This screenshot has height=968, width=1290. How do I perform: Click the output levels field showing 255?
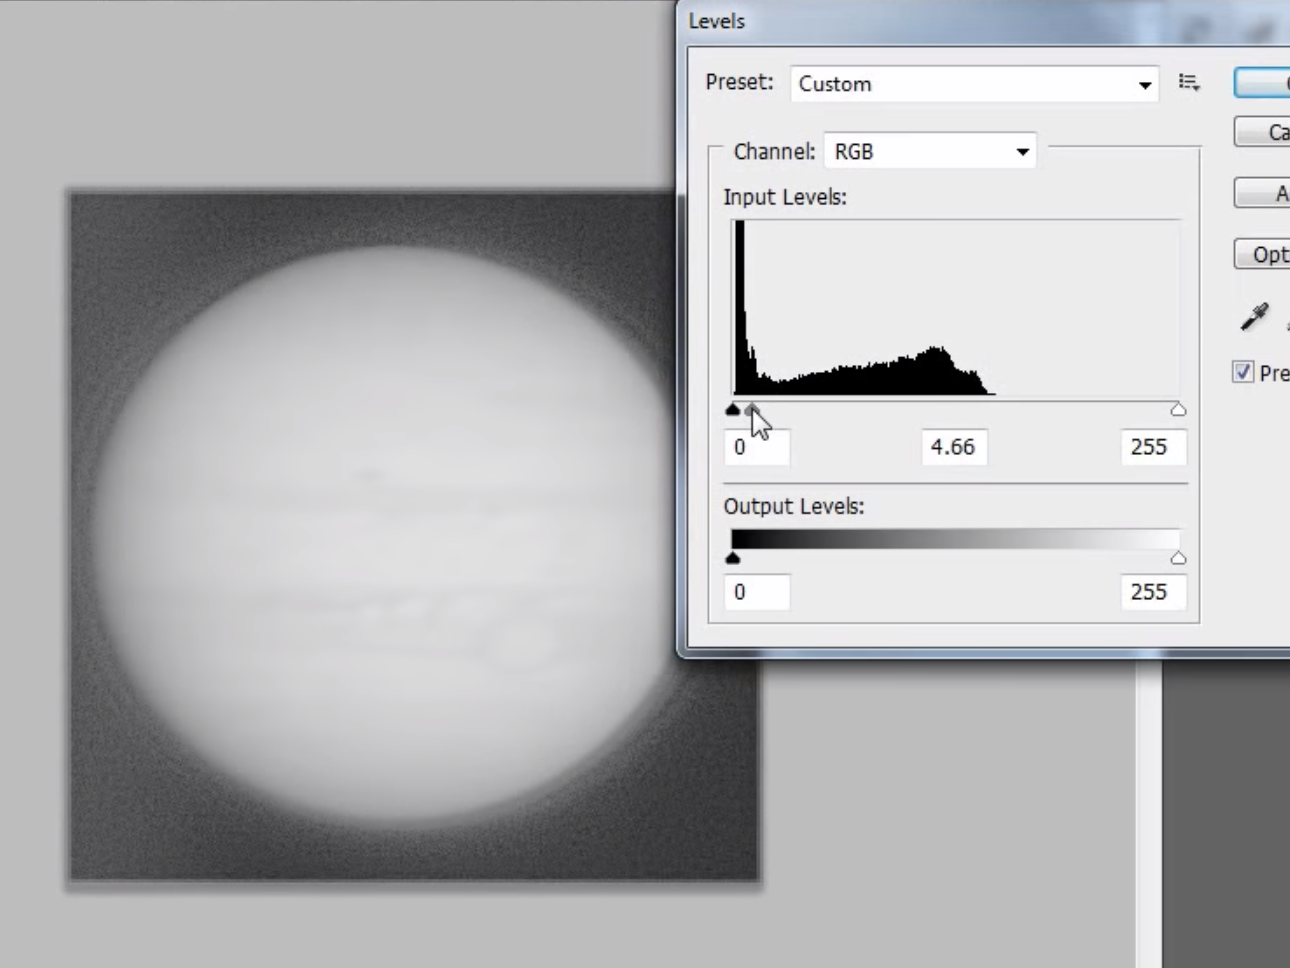(1152, 592)
